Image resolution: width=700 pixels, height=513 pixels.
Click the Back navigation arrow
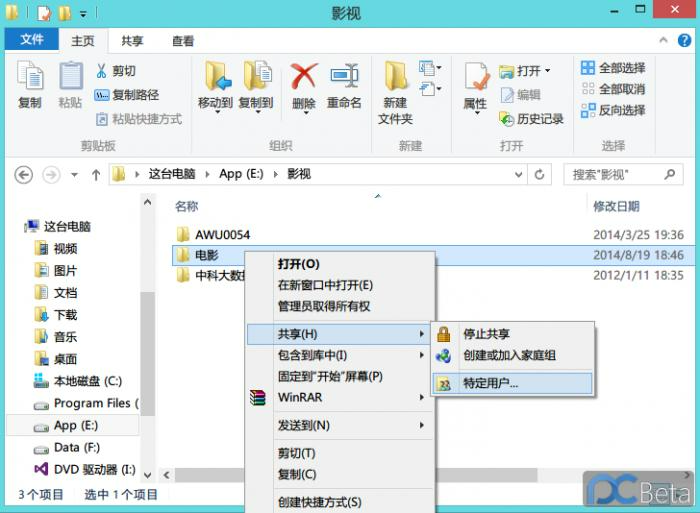click(x=24, y=175)
